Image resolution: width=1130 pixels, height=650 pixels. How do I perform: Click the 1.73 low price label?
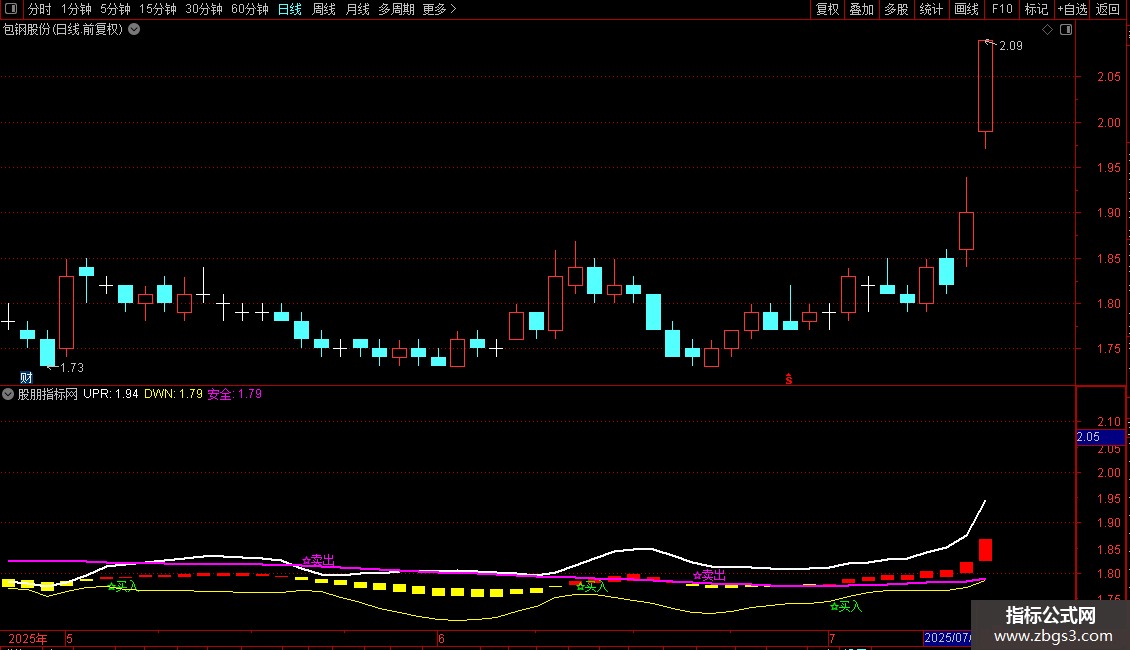coord(72,368)
